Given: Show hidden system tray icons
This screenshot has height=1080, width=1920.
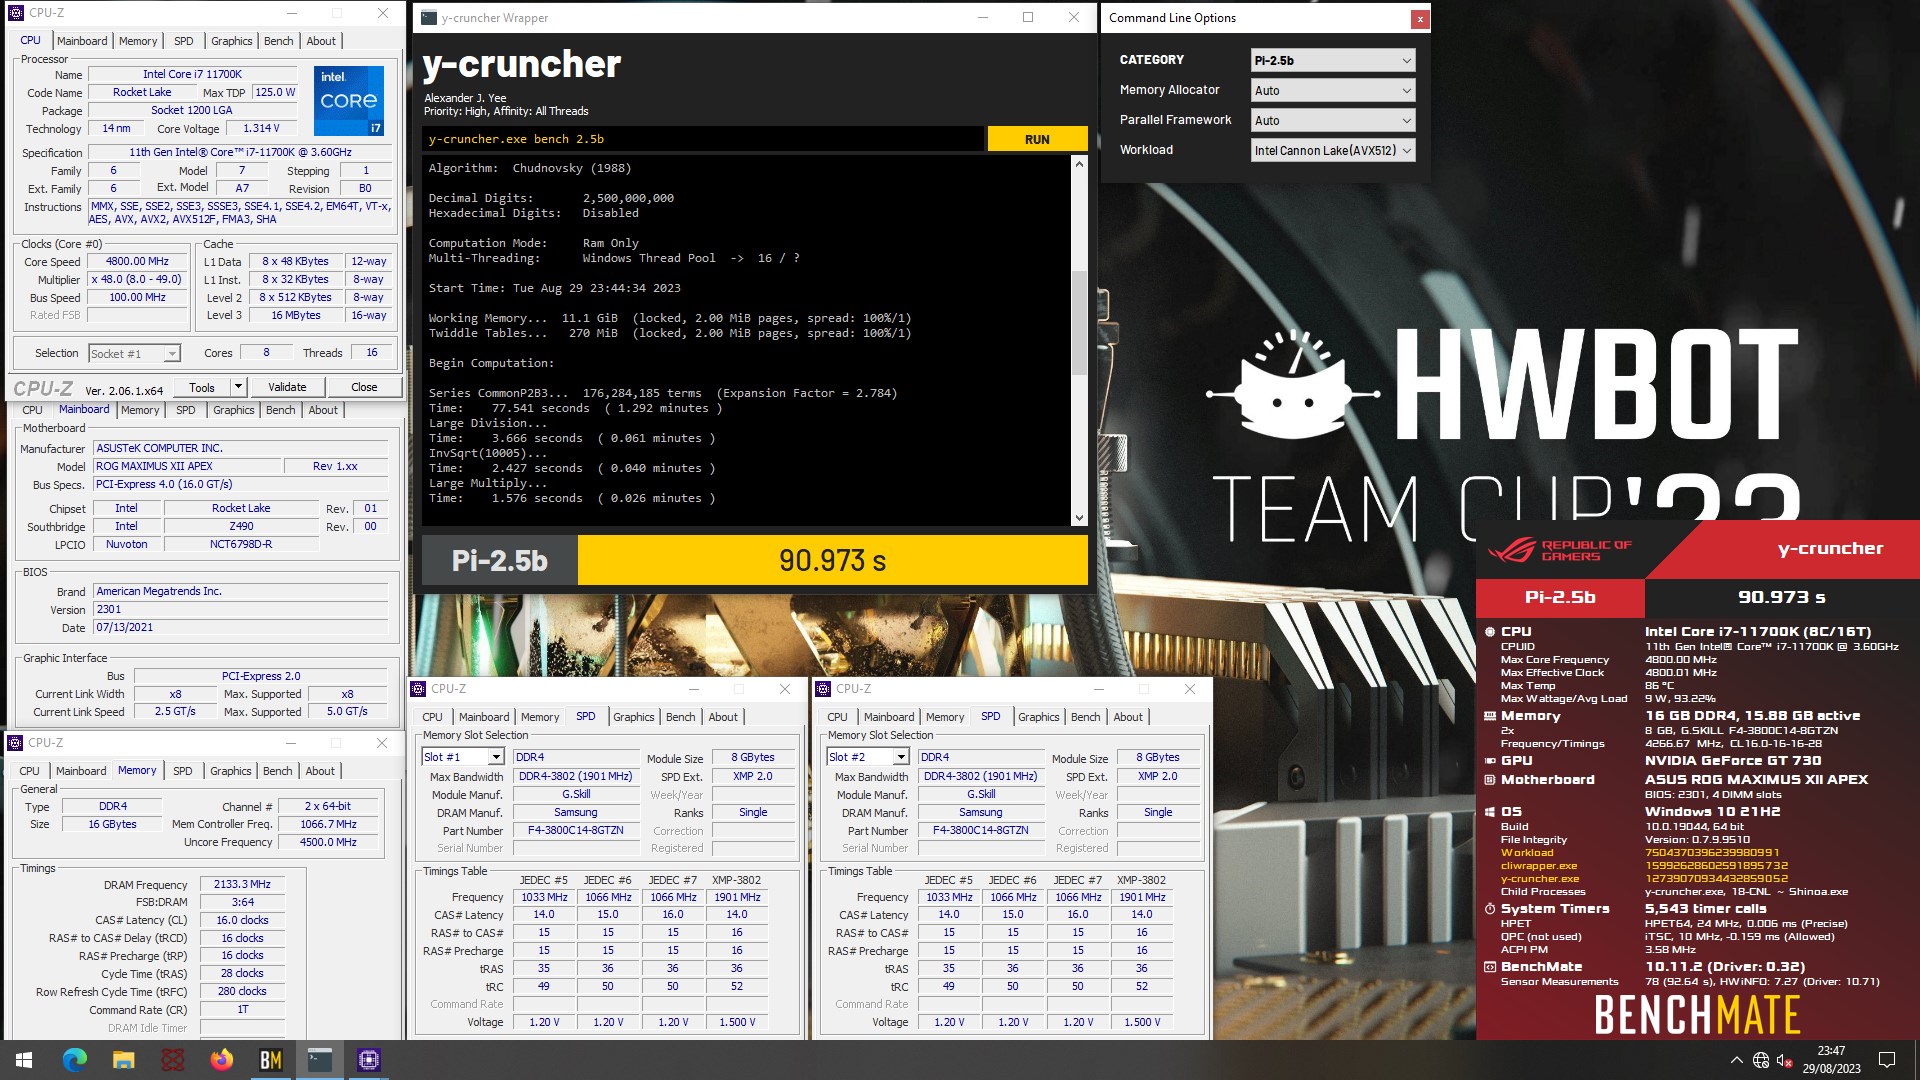Looking at the screenshot, I should (1736, 1060).
